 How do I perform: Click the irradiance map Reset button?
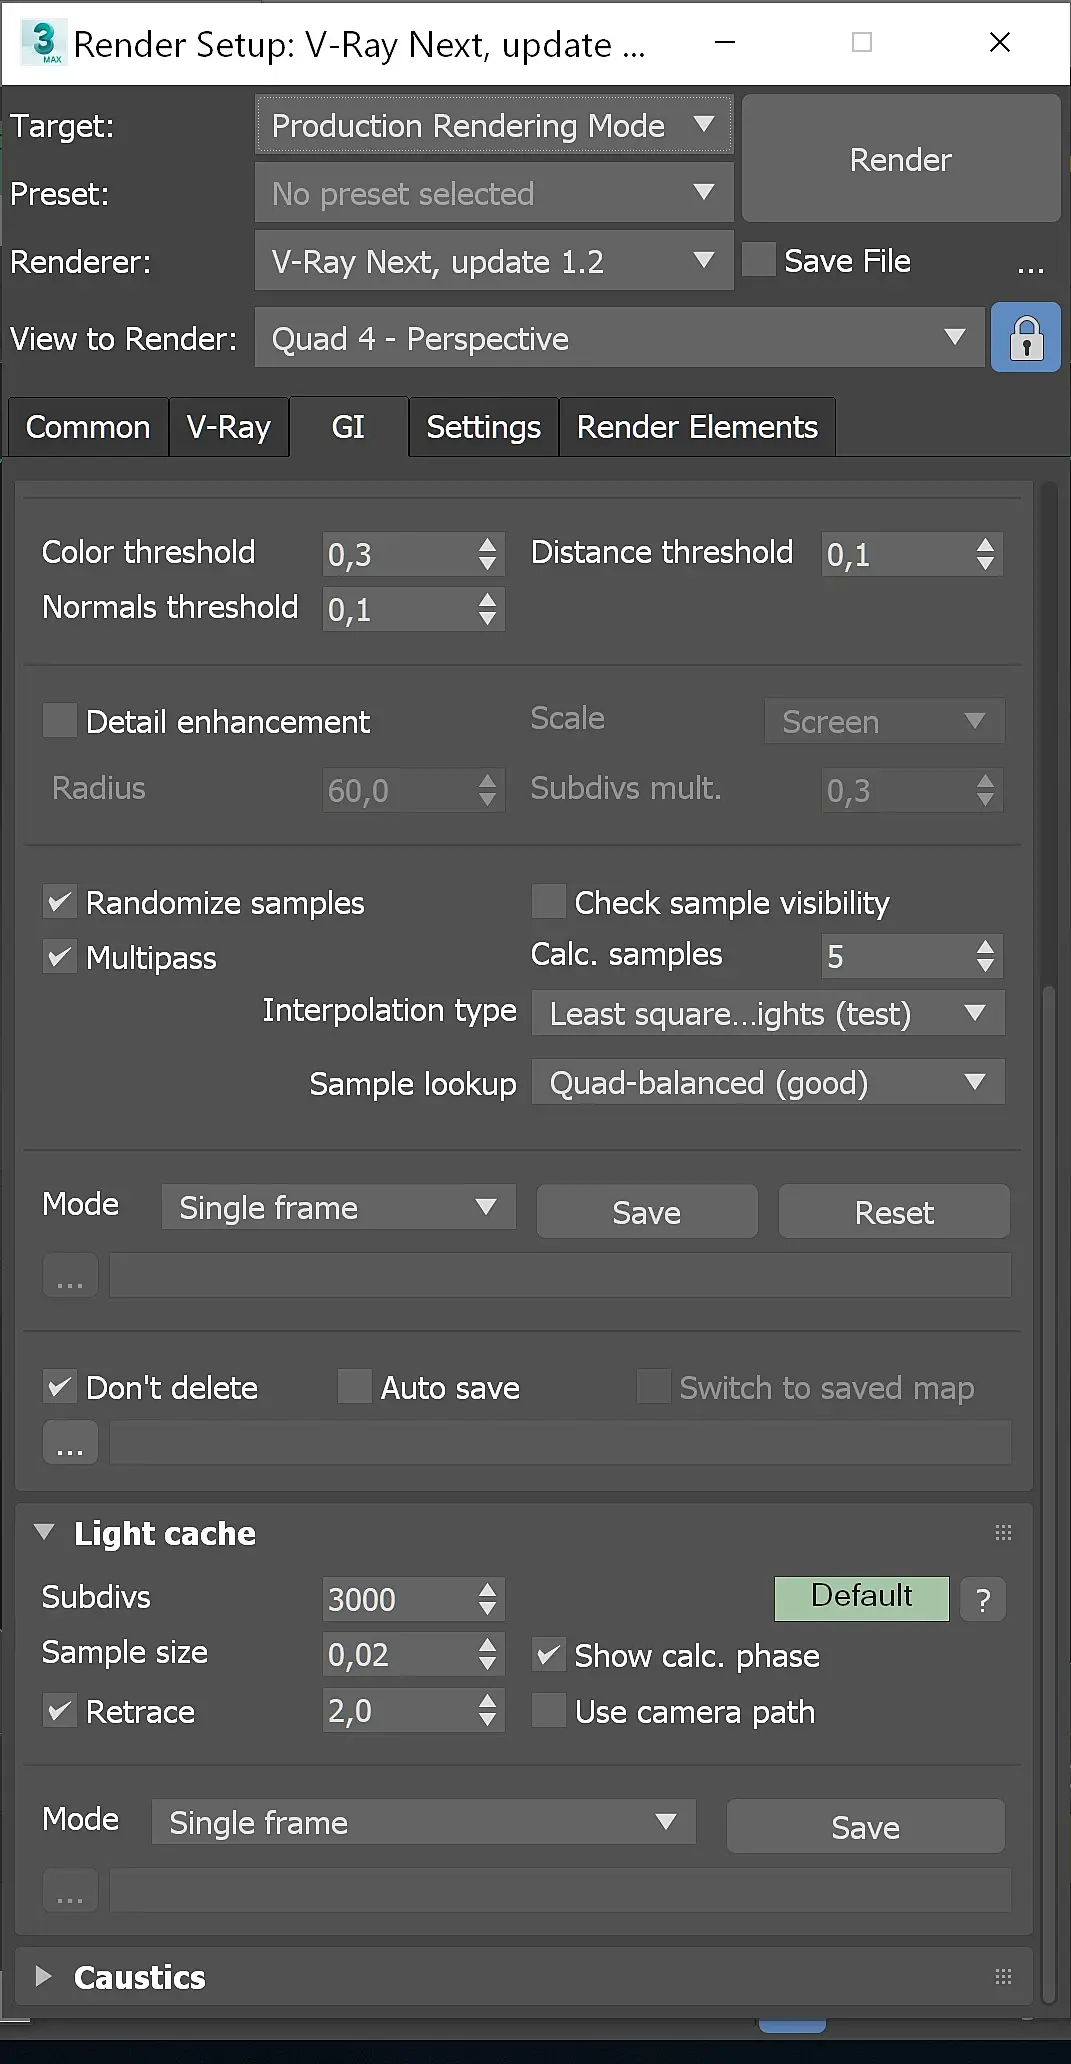point(893,1212)
